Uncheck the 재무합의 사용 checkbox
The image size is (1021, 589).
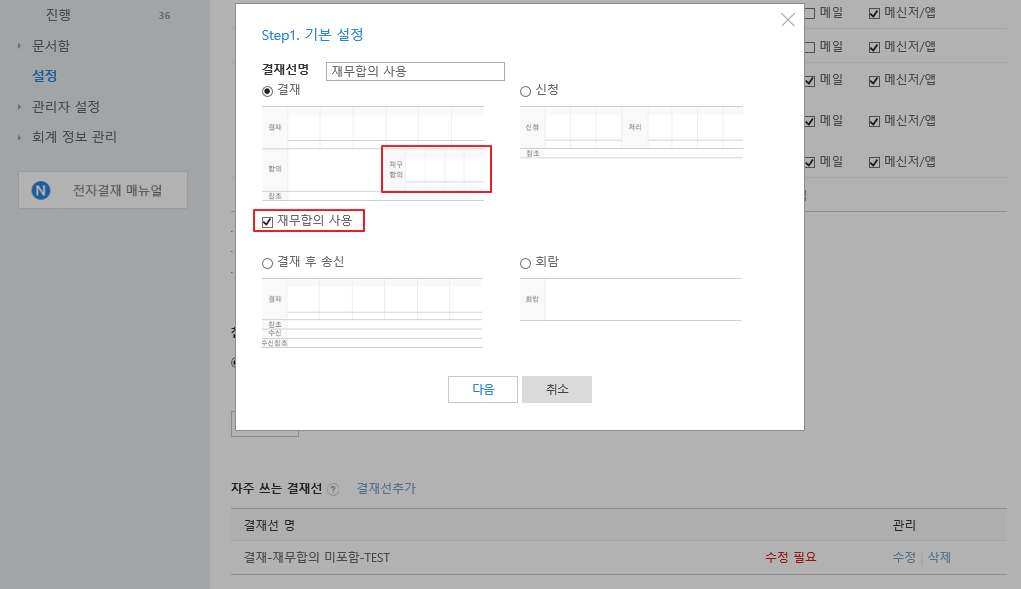[x=267, y=221]
